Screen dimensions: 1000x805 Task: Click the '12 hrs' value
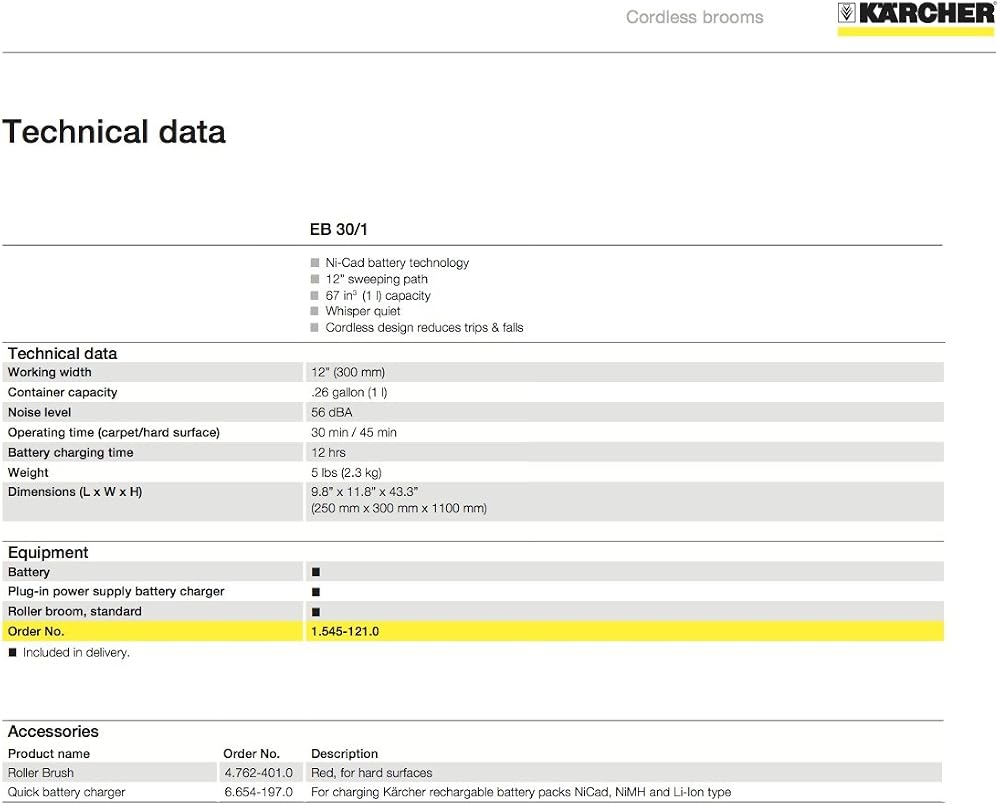[328, 453]
